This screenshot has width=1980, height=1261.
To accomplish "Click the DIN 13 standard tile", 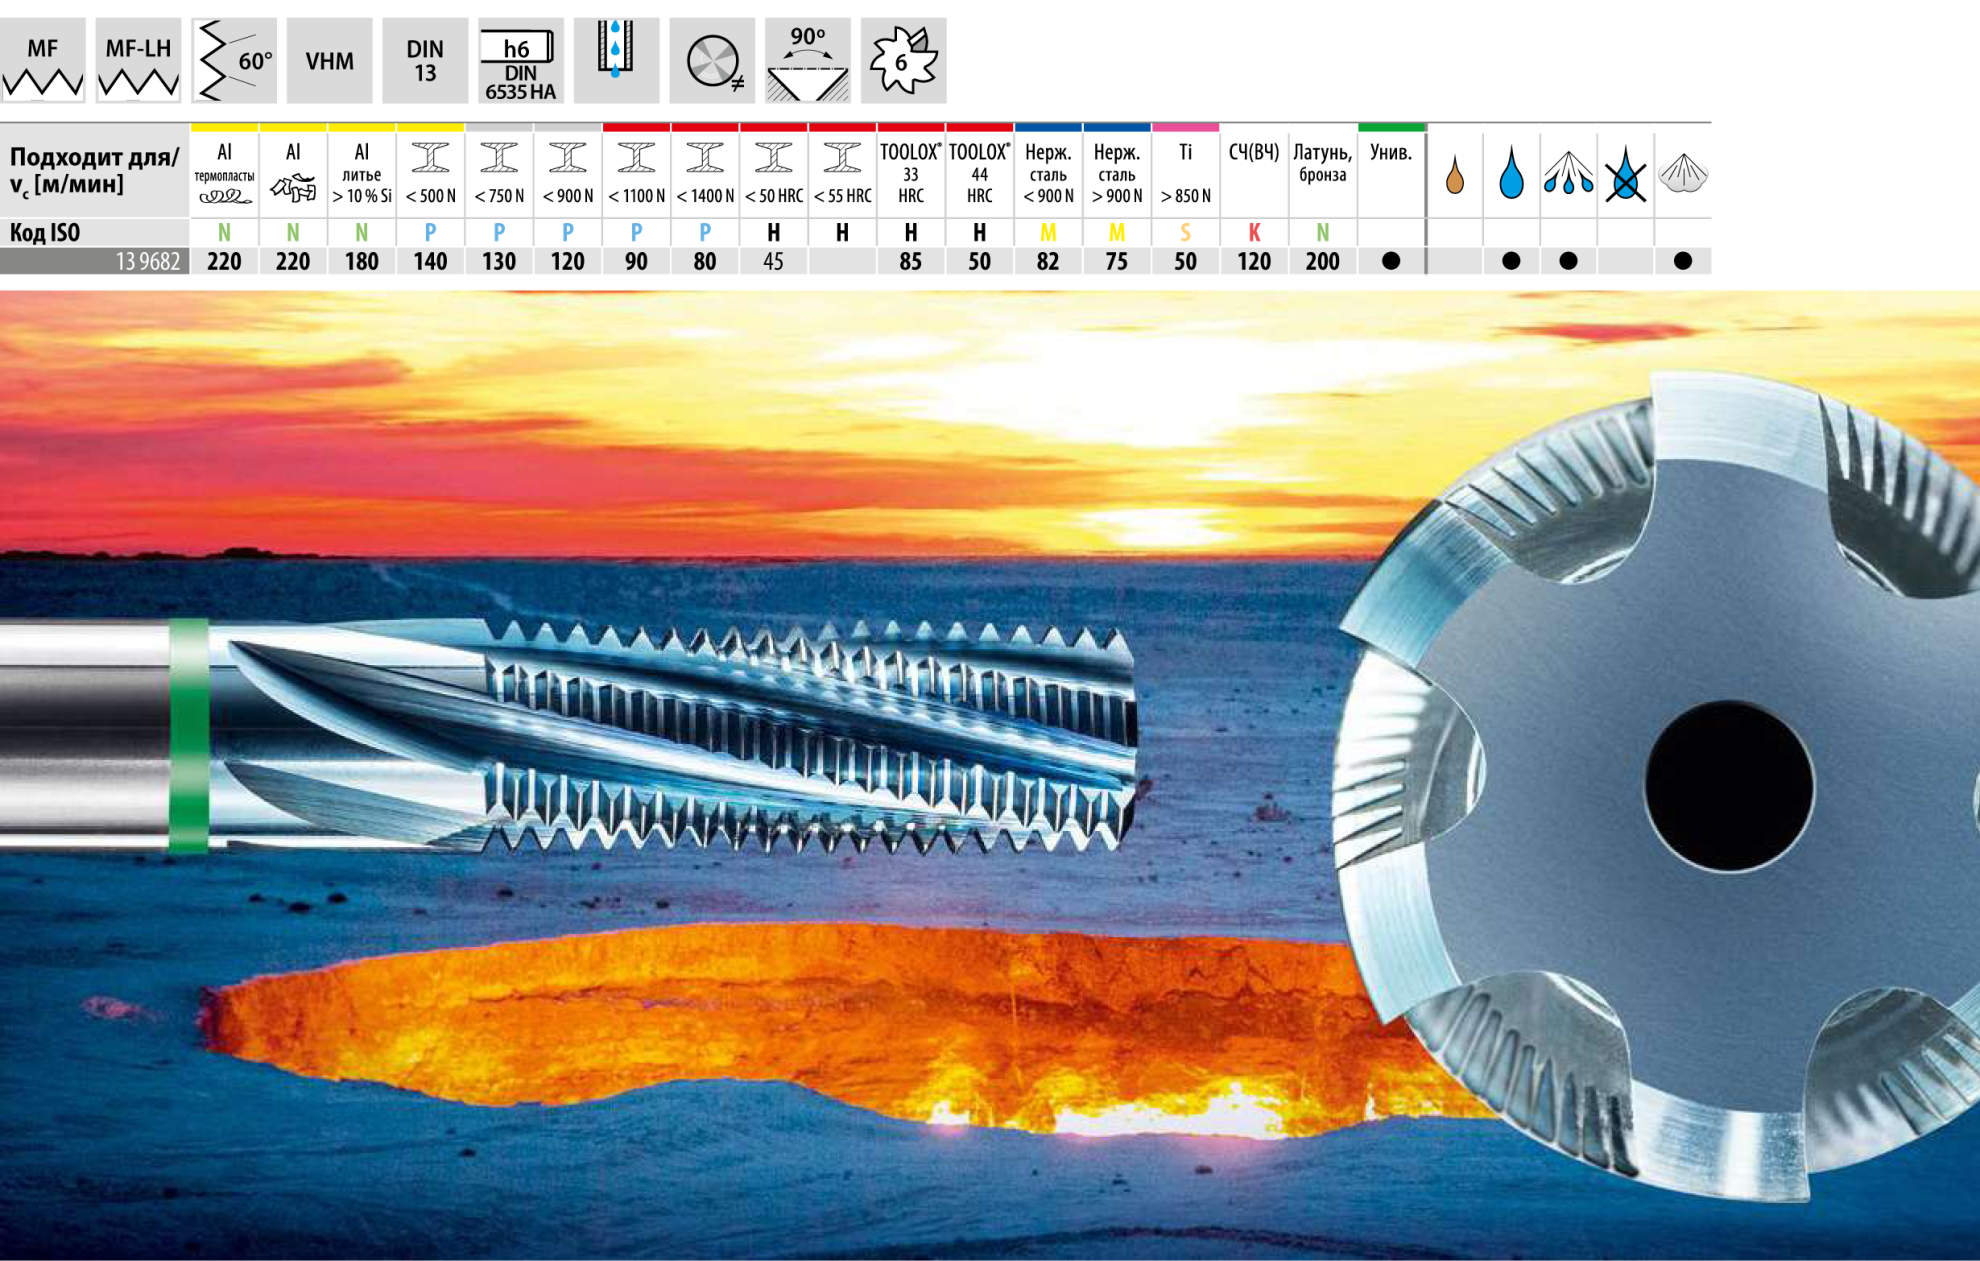I will click(x=425, y=60).
